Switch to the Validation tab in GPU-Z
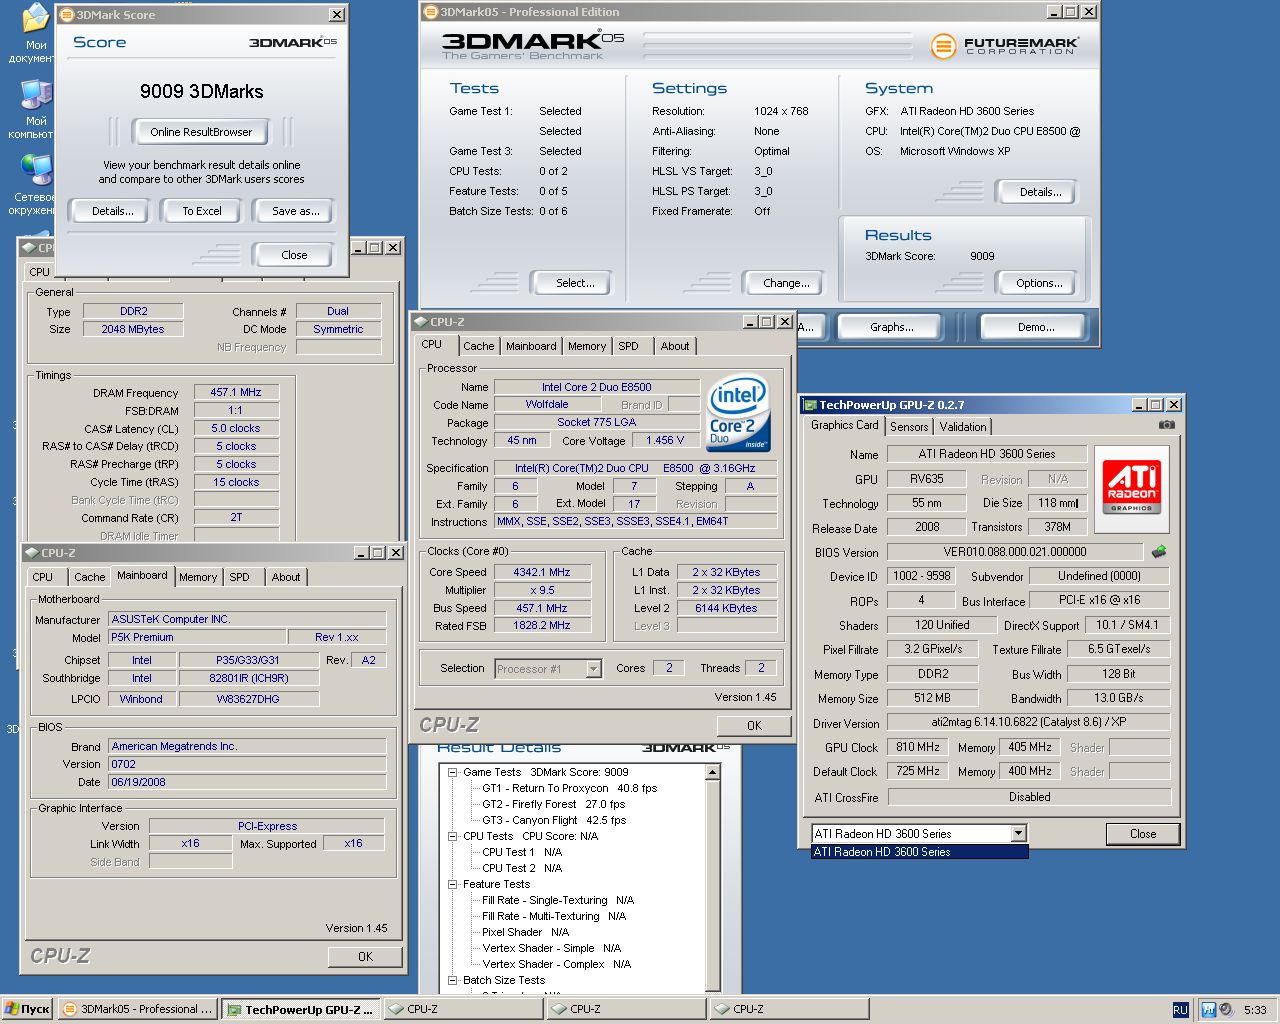Image resolution: width=1280 pixels, height=1024 pixels. pyautogui.click(x=963, y=427)
